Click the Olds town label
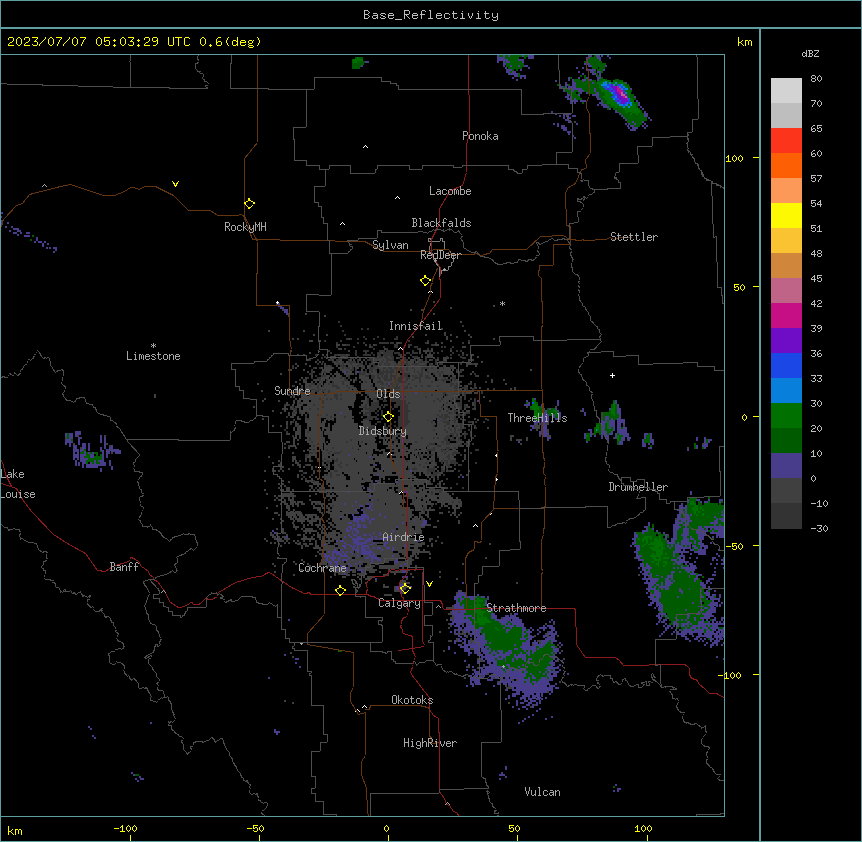 (388, 394)
